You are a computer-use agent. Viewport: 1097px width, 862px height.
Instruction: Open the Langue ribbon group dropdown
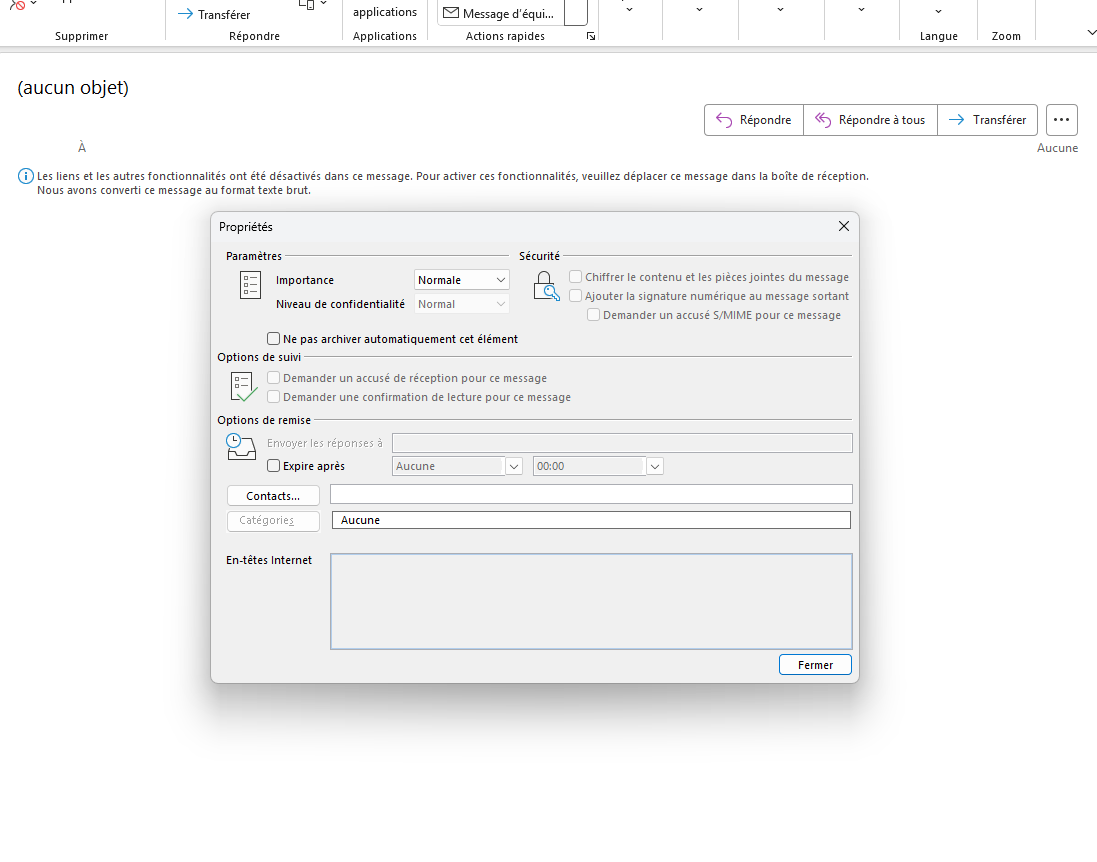pyautogui.click(x=938, y=12)
